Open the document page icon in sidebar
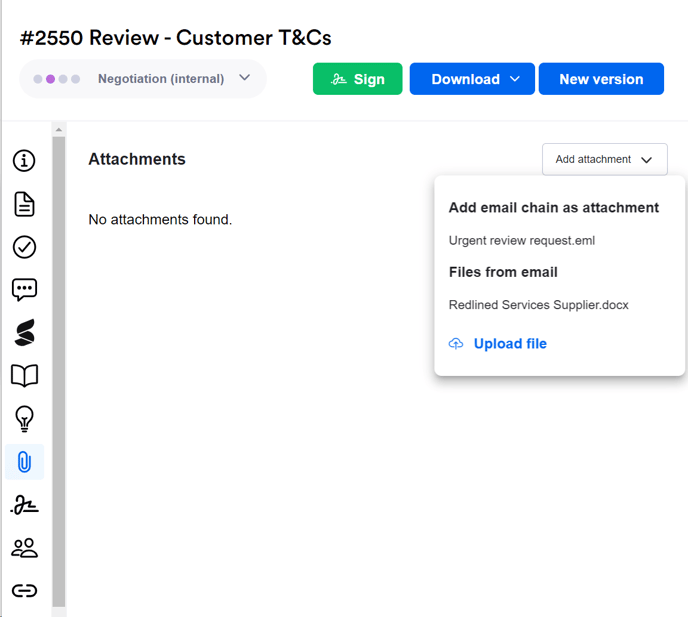Image resolution: width=688 pixels, height=617 pixels. [24, 204]
